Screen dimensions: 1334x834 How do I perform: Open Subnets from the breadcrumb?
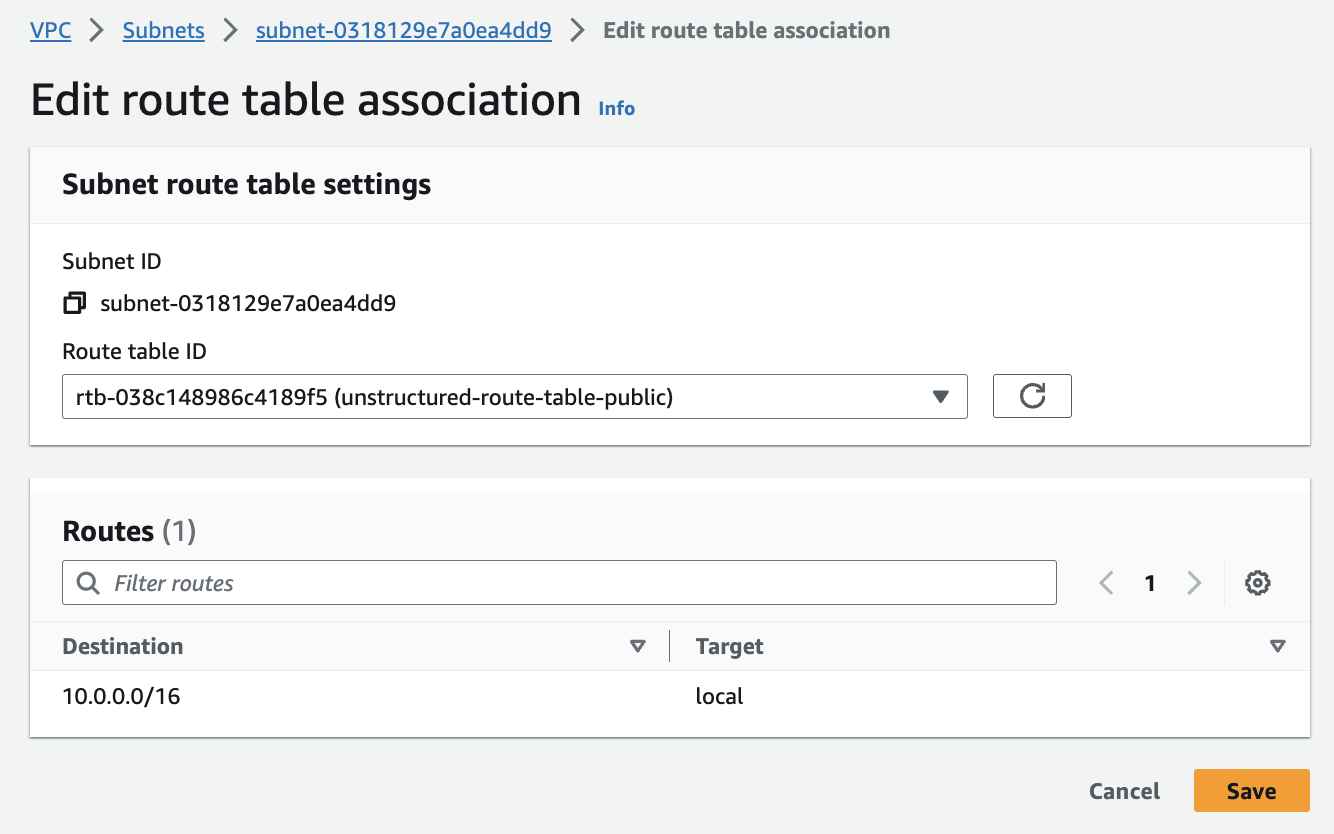(163, 30)
